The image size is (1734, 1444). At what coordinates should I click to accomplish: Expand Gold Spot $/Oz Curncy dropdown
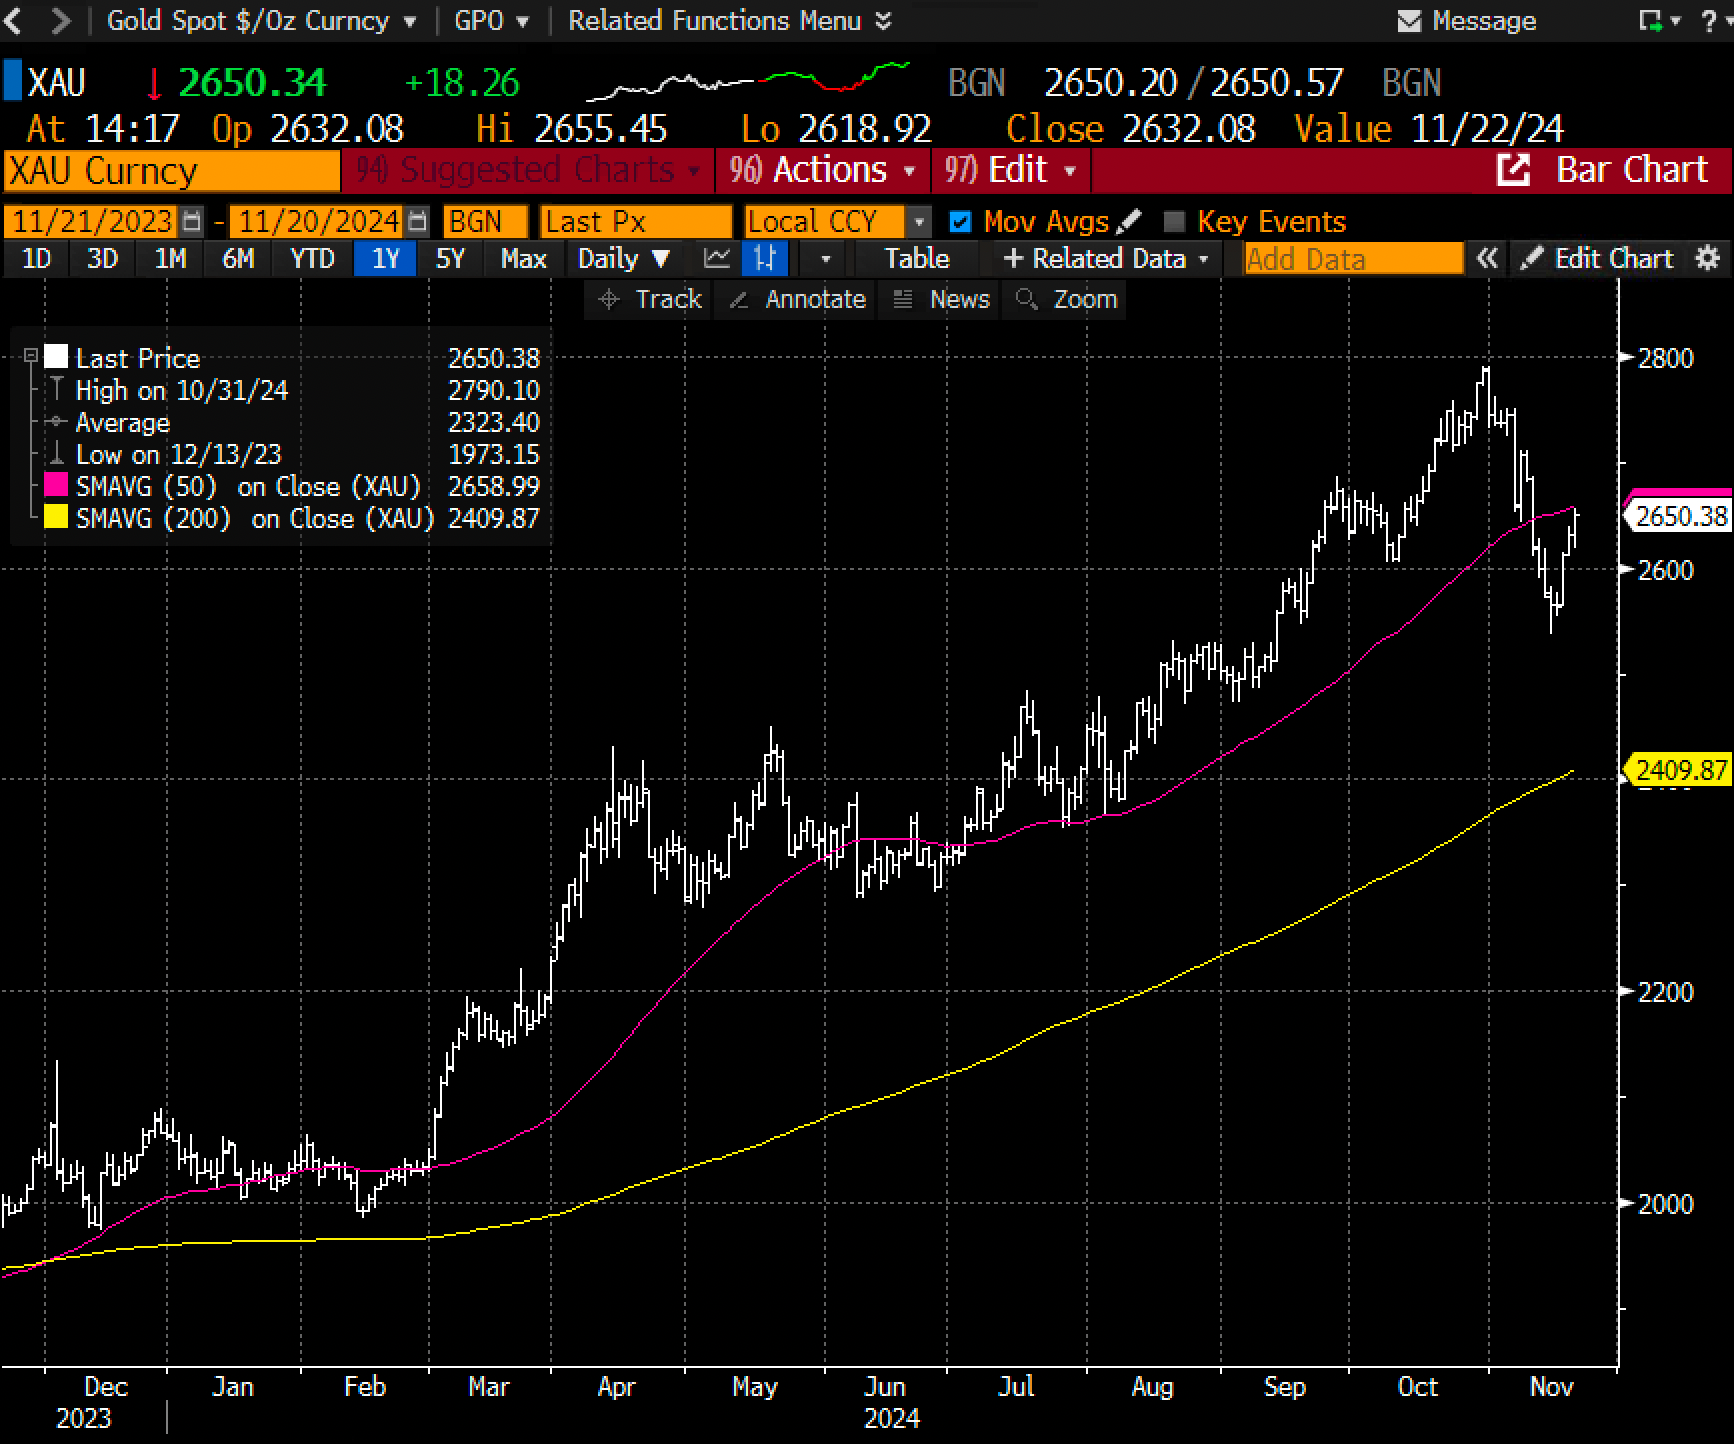click(x=261, y=21)
